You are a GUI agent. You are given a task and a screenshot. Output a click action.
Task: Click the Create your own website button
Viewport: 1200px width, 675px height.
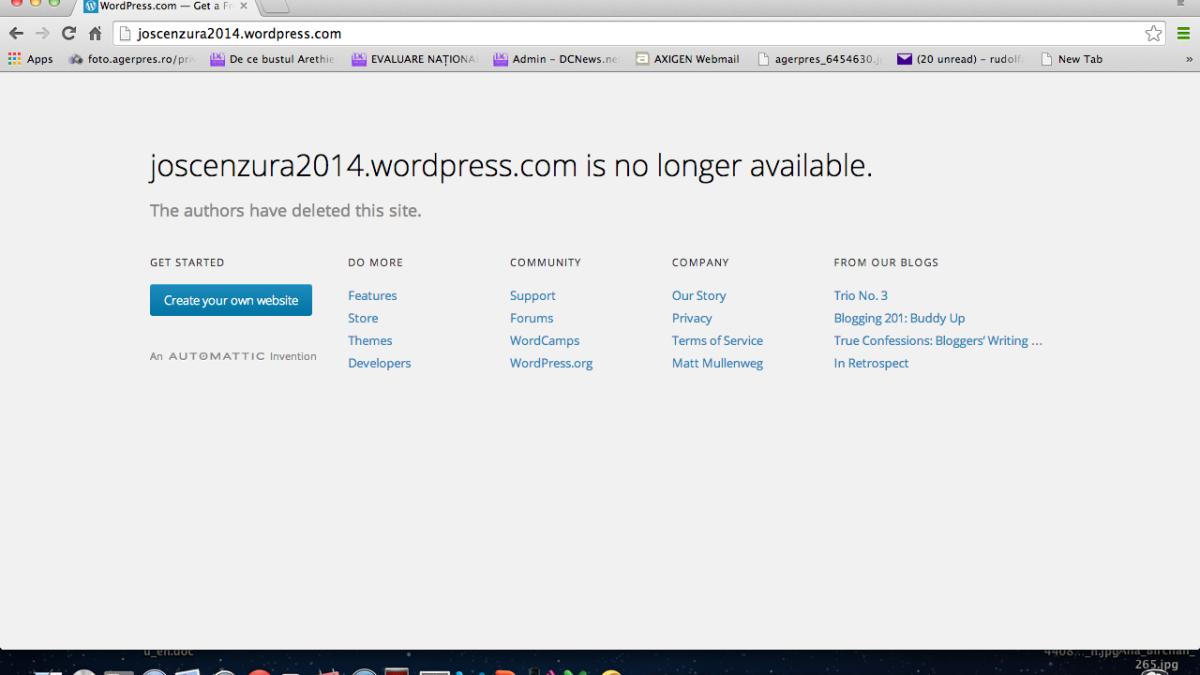[230, 299]
